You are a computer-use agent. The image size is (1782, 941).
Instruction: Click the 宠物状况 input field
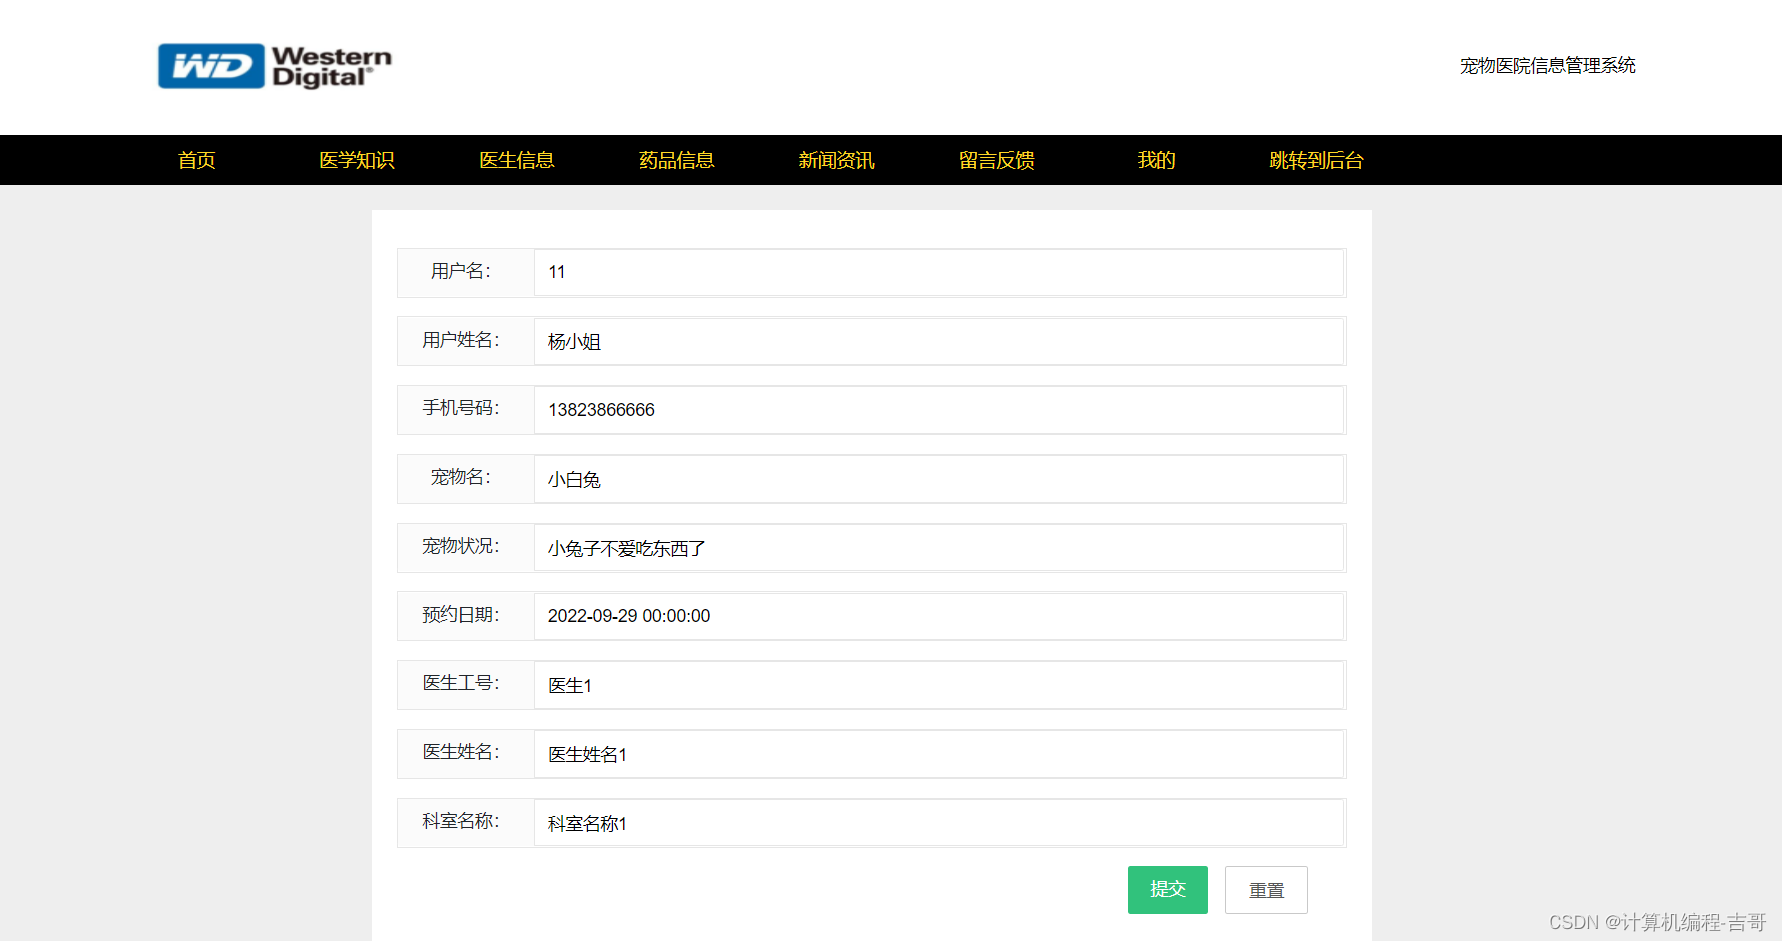[939, 548]
